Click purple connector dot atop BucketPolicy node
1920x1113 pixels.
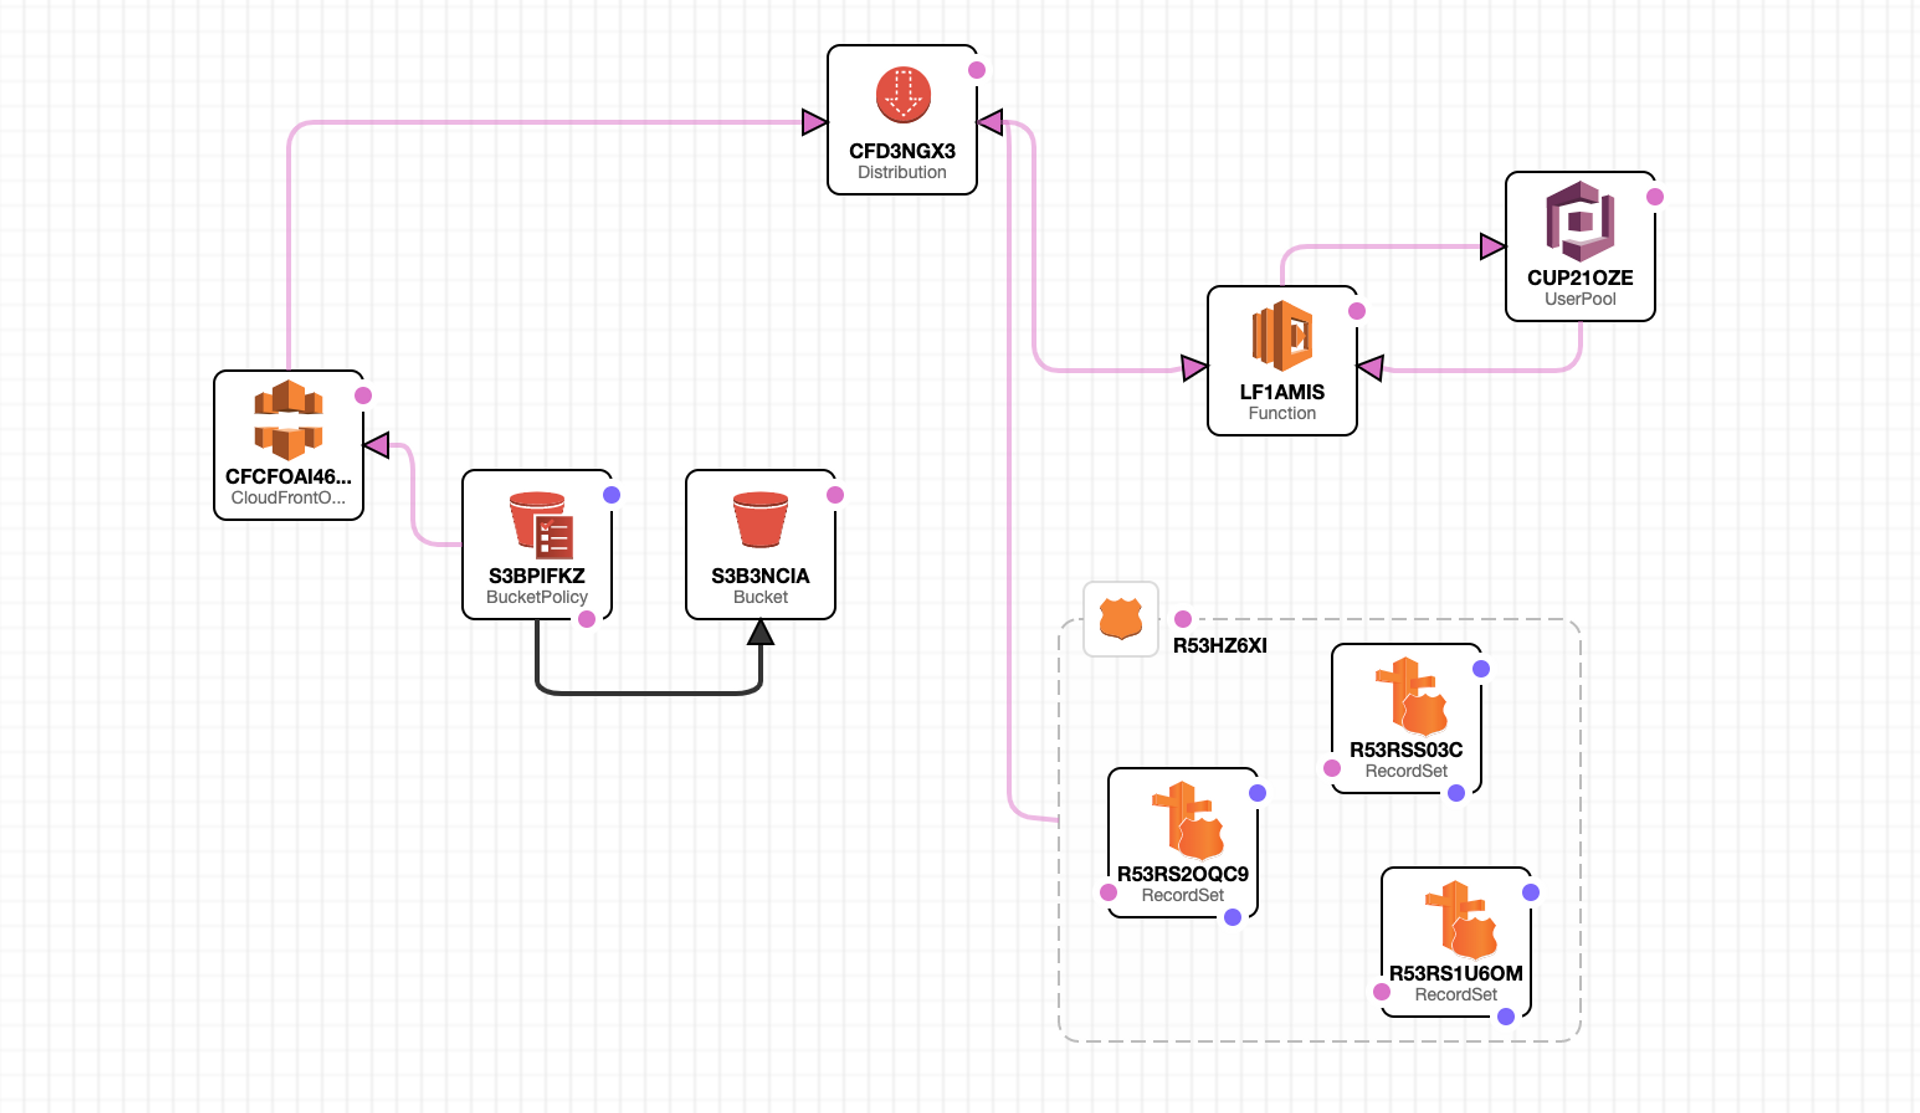click(x=612, y=495)
